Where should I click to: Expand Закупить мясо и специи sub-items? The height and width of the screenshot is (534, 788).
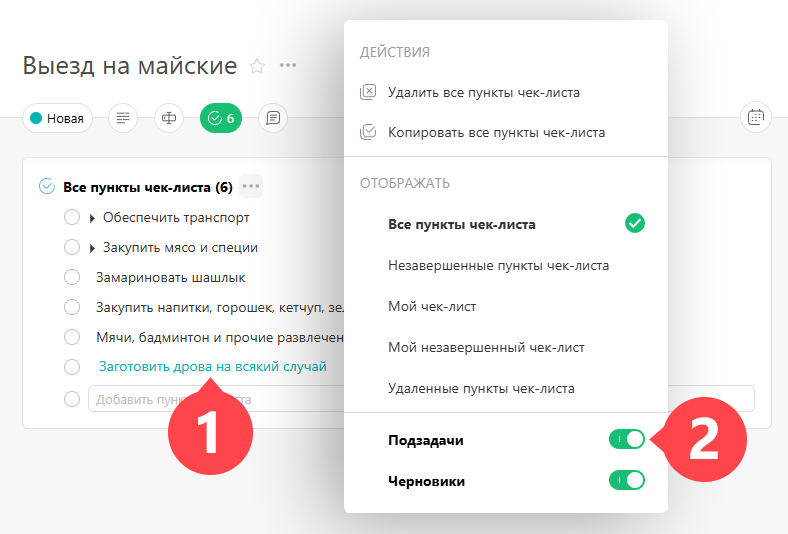click(92, 248)
